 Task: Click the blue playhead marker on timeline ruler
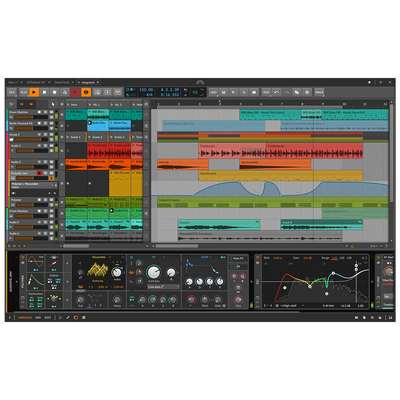tap(220, 101)
